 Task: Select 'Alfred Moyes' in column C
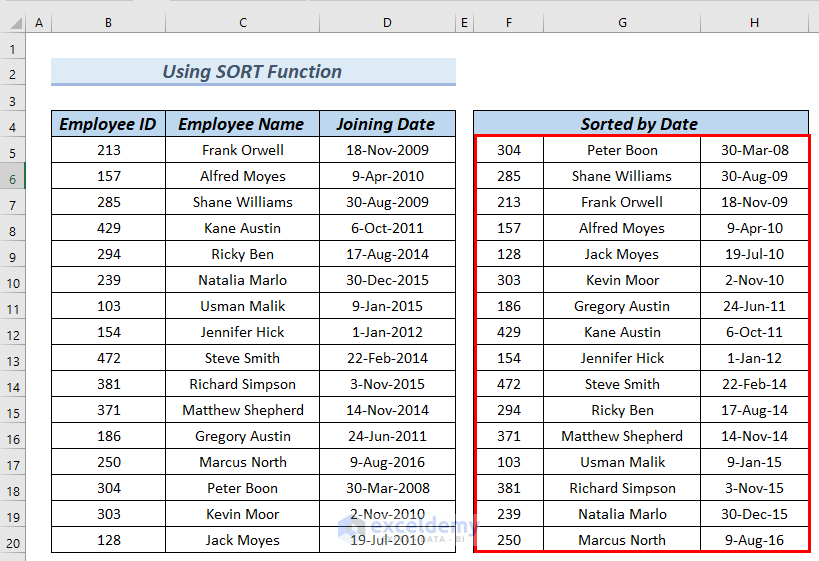coord(242,176)
